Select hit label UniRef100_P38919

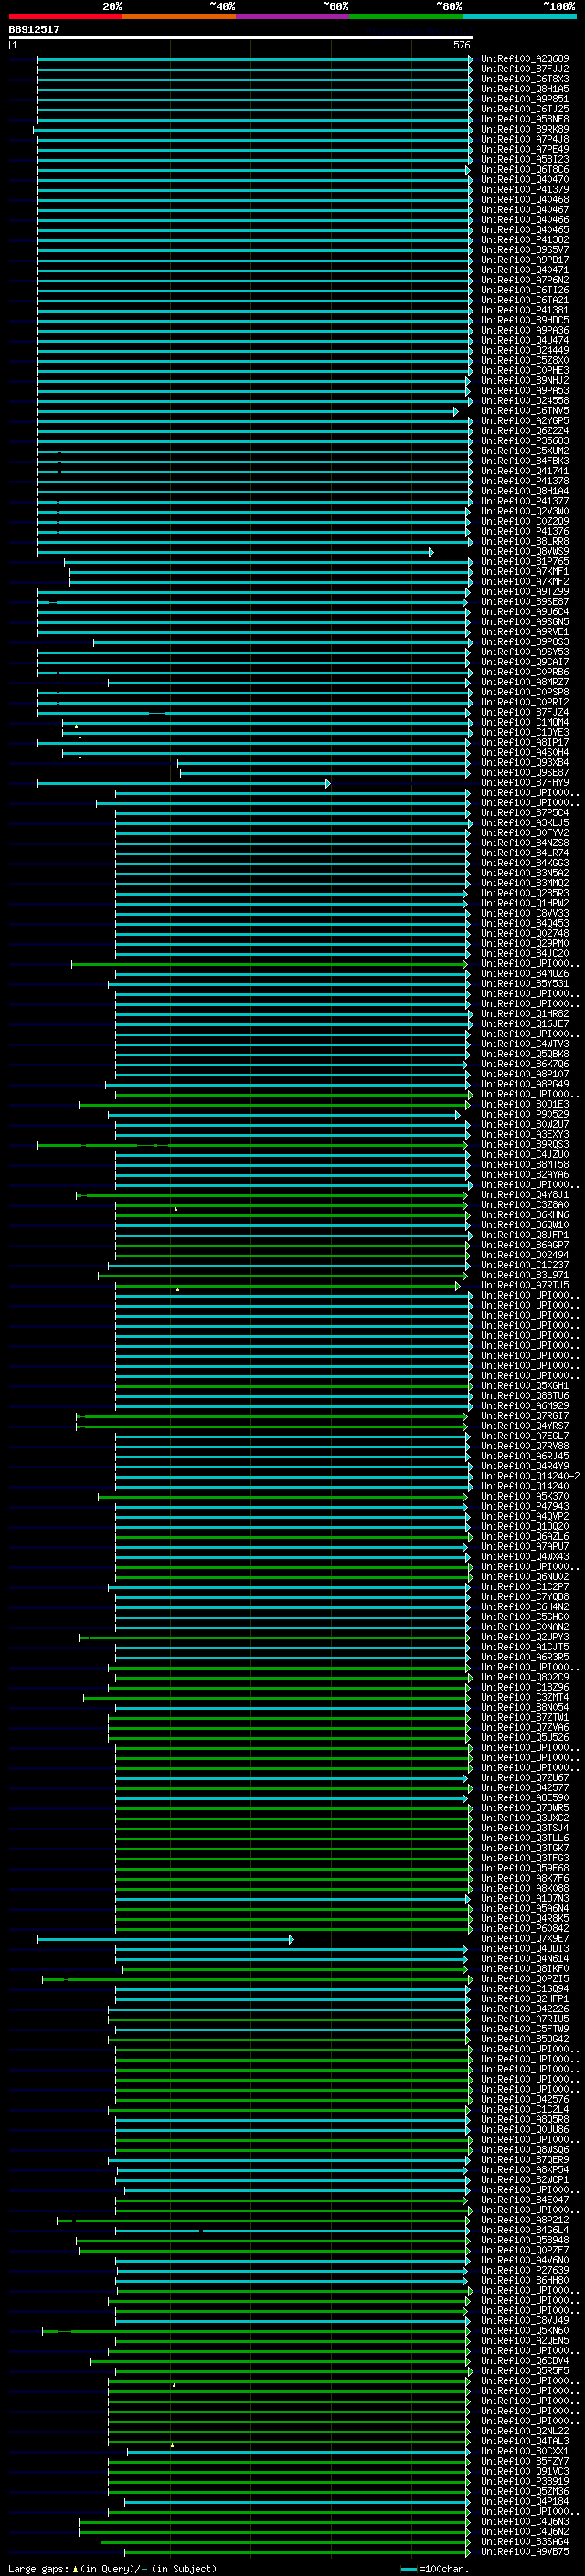pos(525,2481)
